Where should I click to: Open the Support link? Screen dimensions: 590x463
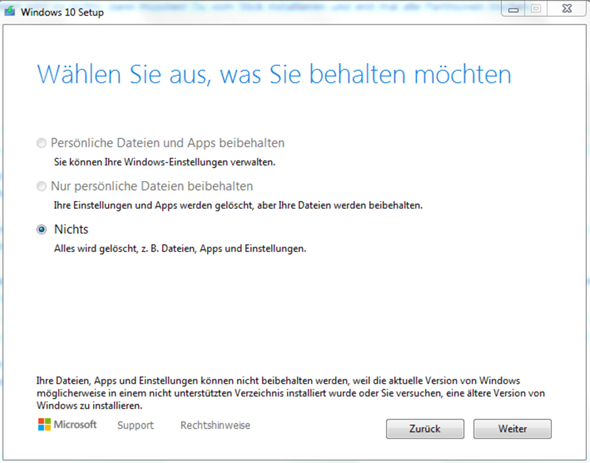coord(135,425)
